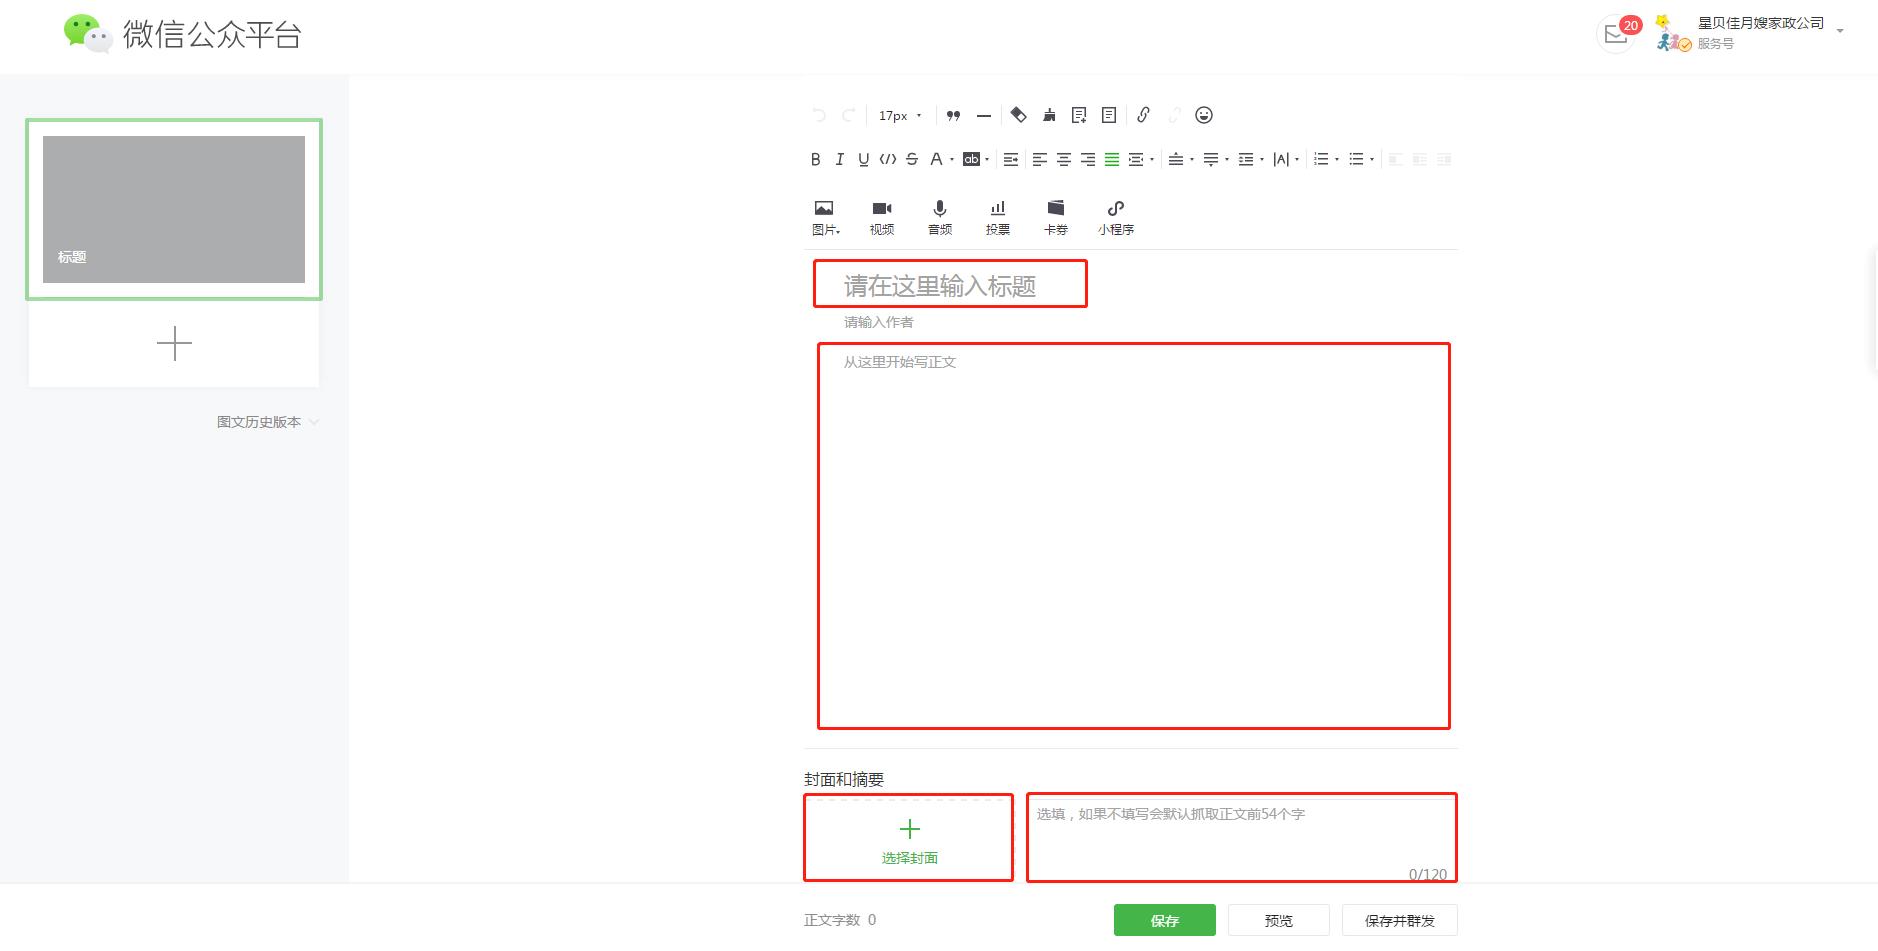Insert a blockquote with the quote icon
The width and height of the screenshot is (1878, 951).
pyautogui.click(x=953, y=116)
